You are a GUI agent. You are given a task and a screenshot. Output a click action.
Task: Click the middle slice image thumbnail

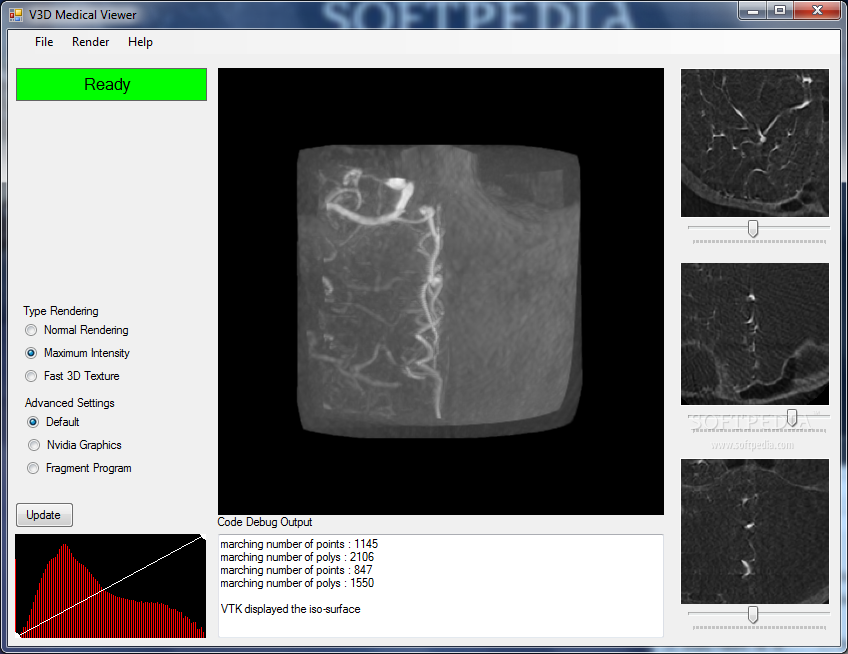754,334
